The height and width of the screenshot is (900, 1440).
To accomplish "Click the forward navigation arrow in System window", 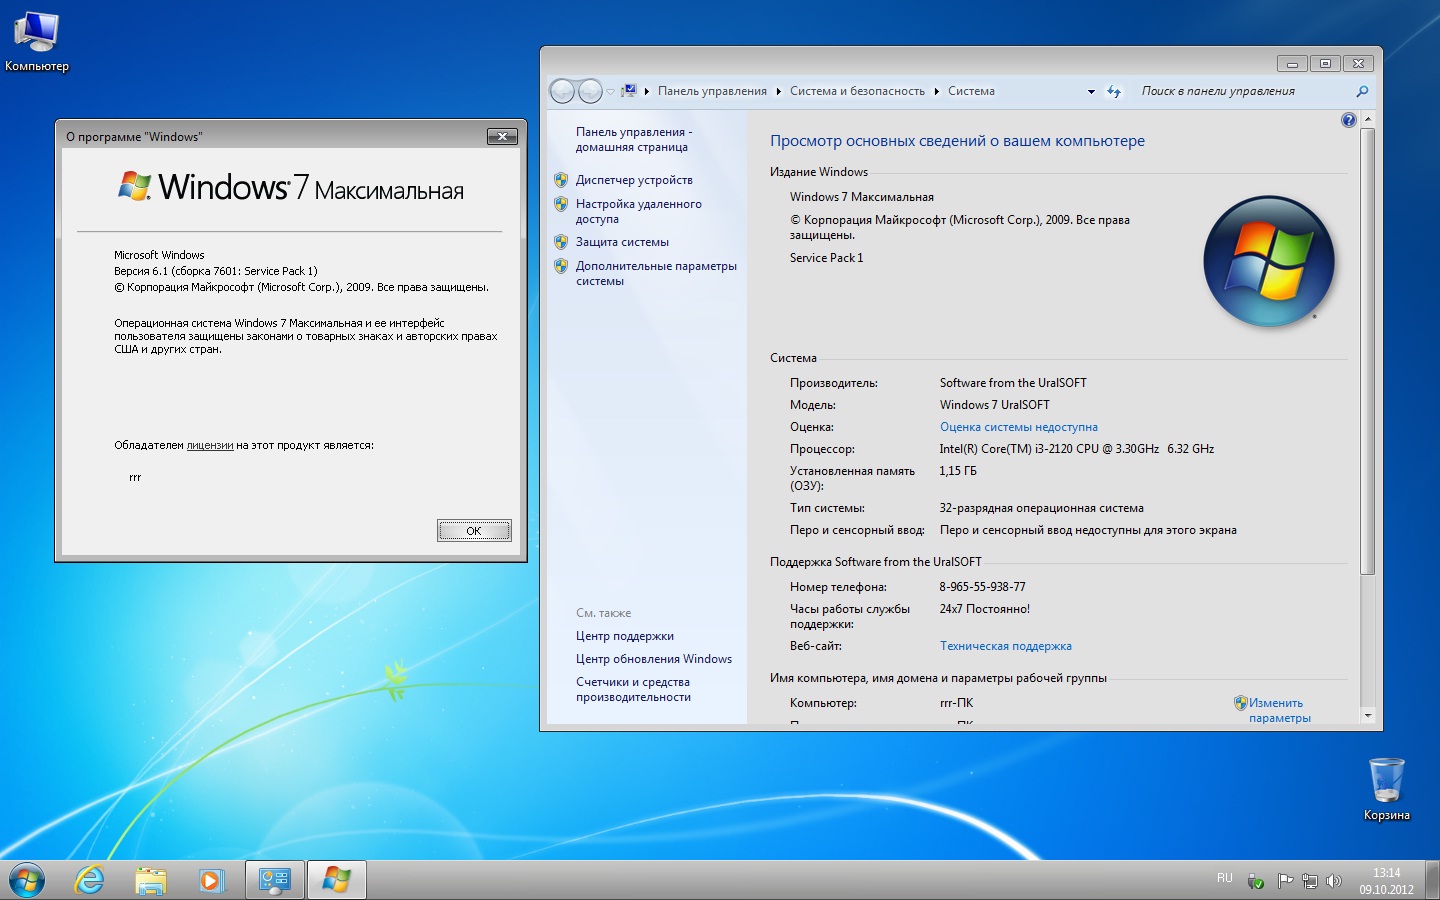I will (x=591, y=91).
